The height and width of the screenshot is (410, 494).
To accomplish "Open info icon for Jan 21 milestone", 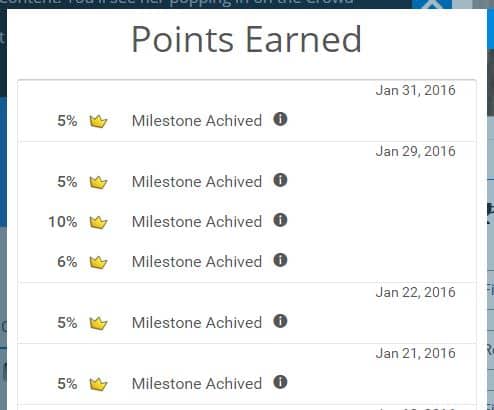I will point(280,382).
